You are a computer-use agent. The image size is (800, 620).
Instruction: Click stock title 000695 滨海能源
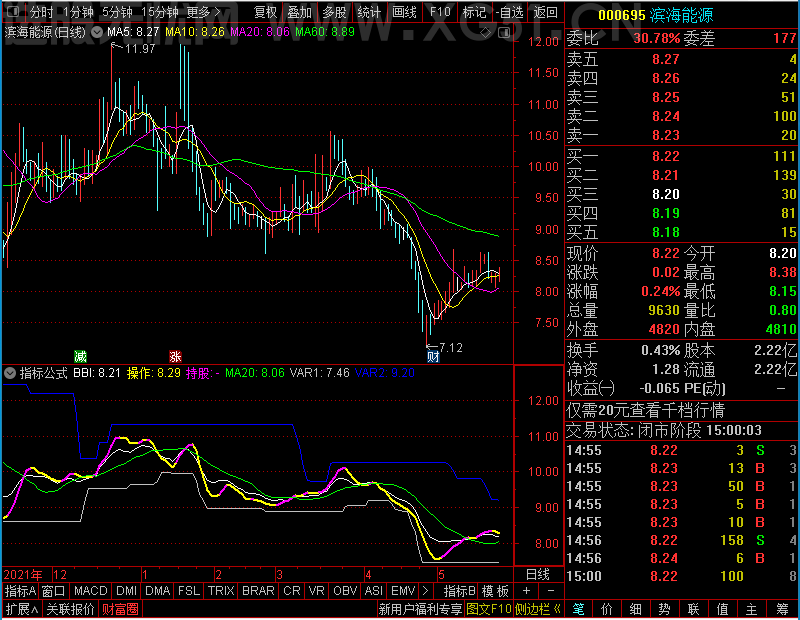click(x=656, y=15)
